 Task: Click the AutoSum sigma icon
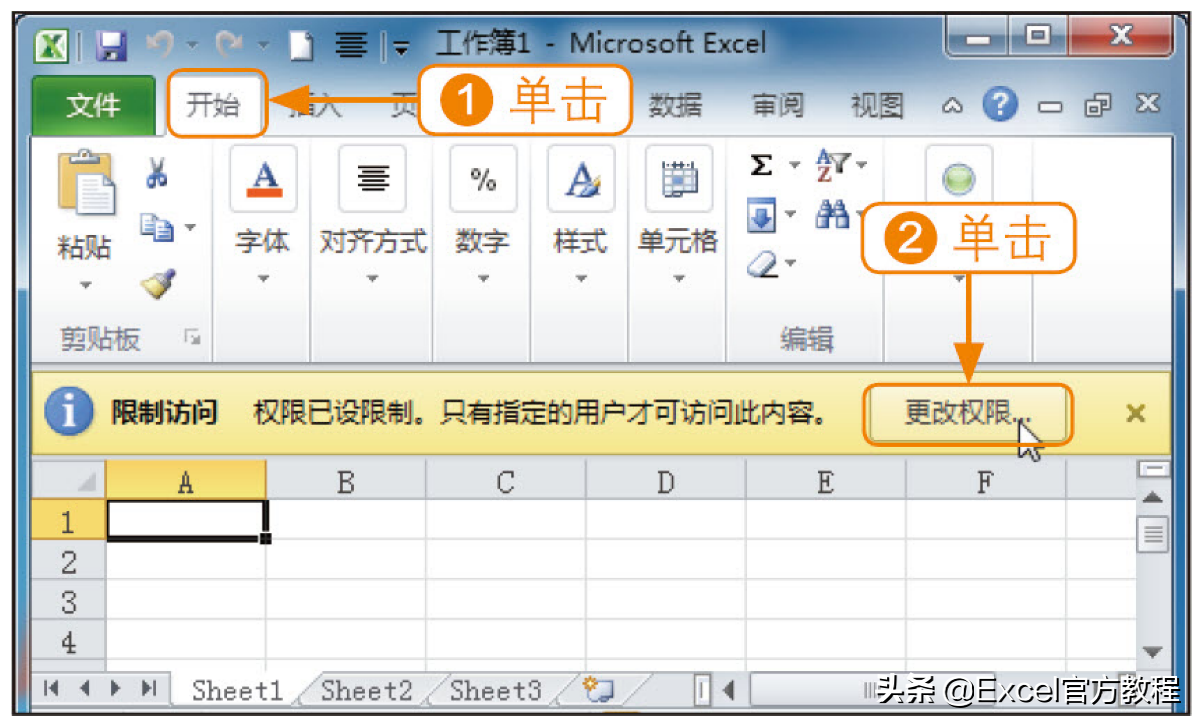point(762,165)
